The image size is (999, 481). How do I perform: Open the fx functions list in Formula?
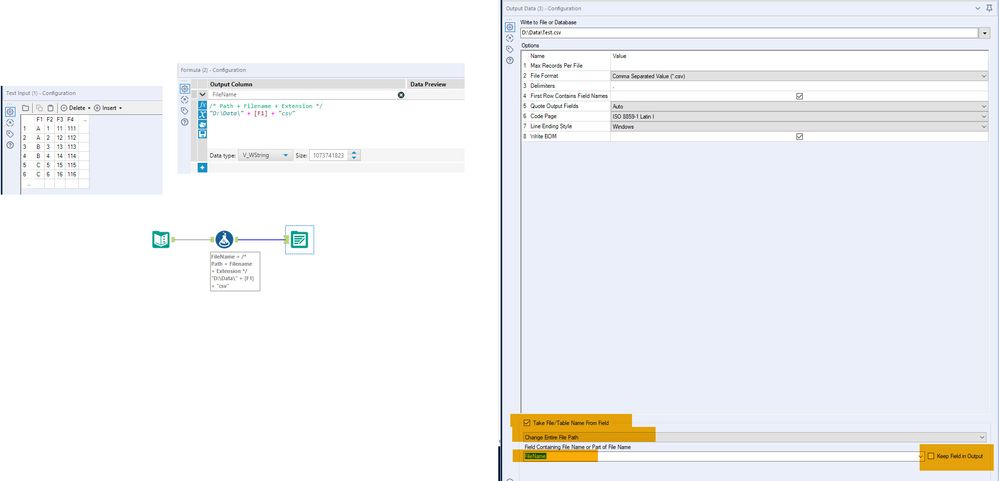point(203,104)
